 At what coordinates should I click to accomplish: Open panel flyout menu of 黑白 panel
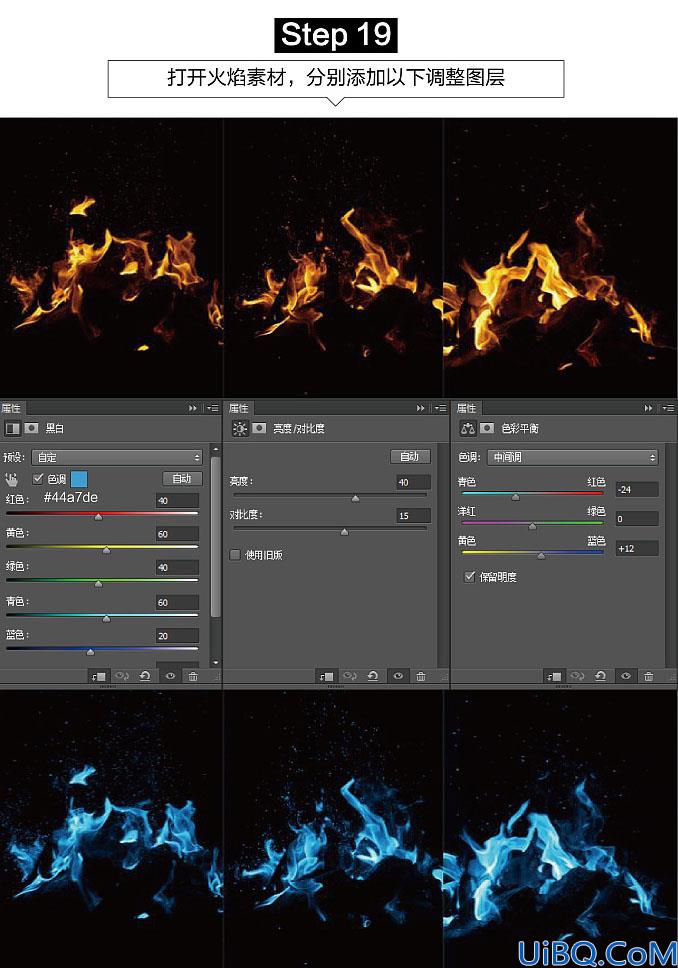click(212, 408)
